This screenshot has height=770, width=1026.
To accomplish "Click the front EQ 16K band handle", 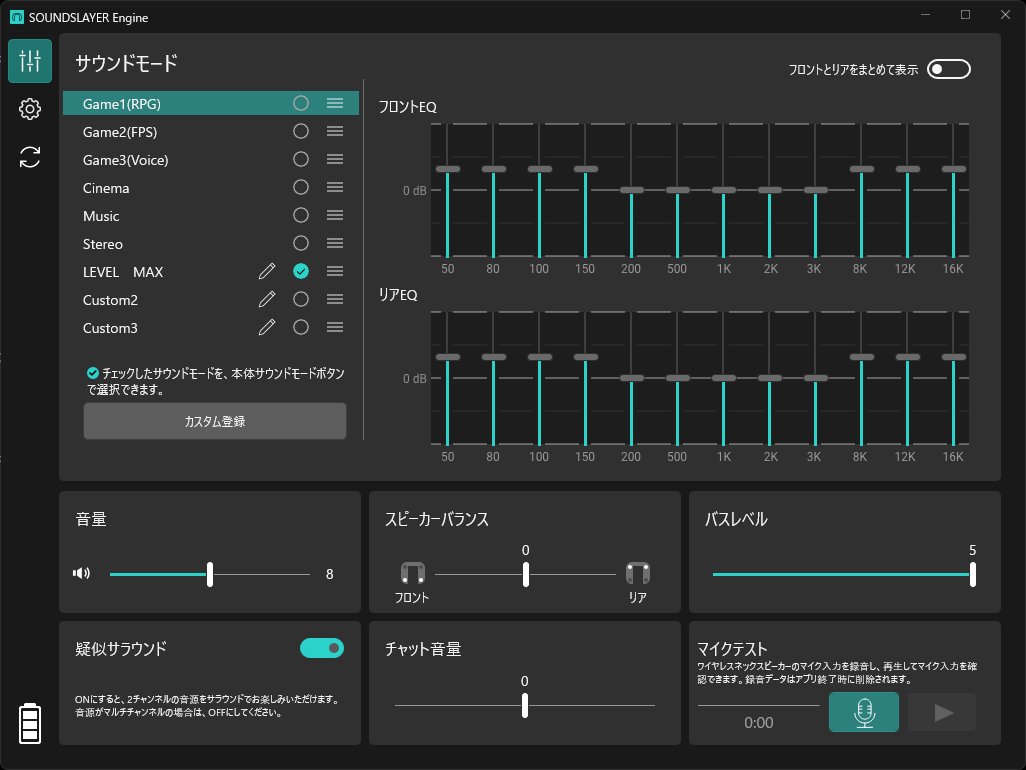I will (x=953, y=169).
